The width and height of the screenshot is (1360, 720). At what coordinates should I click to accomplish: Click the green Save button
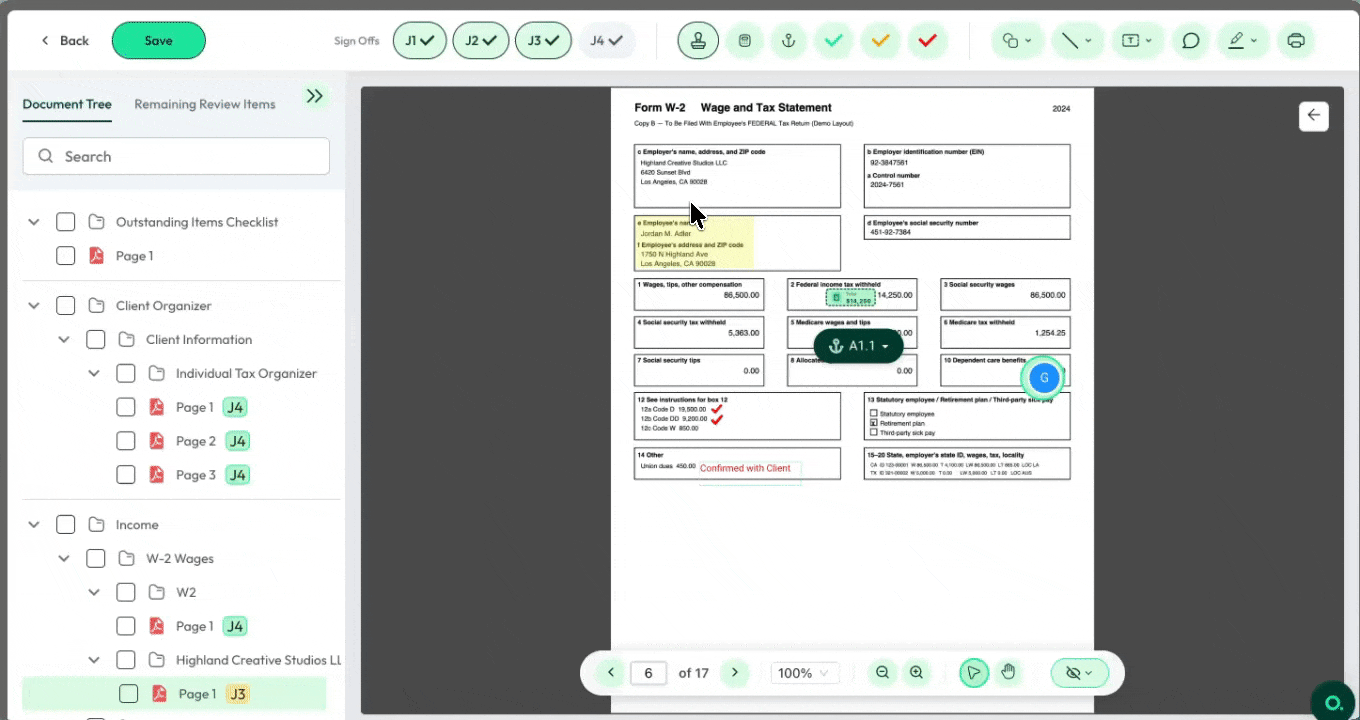(158, 41)
